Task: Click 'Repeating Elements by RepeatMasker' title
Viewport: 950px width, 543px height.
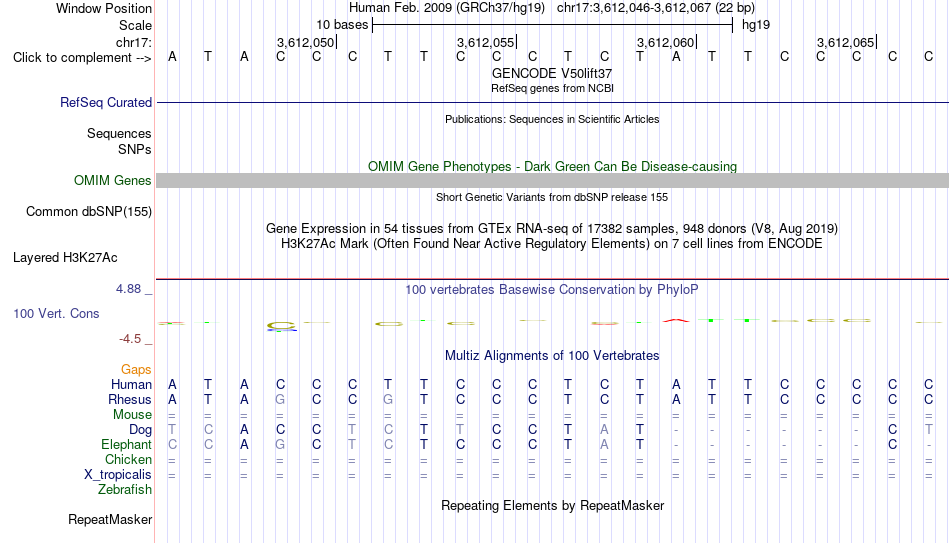Action: pos(552,505)
